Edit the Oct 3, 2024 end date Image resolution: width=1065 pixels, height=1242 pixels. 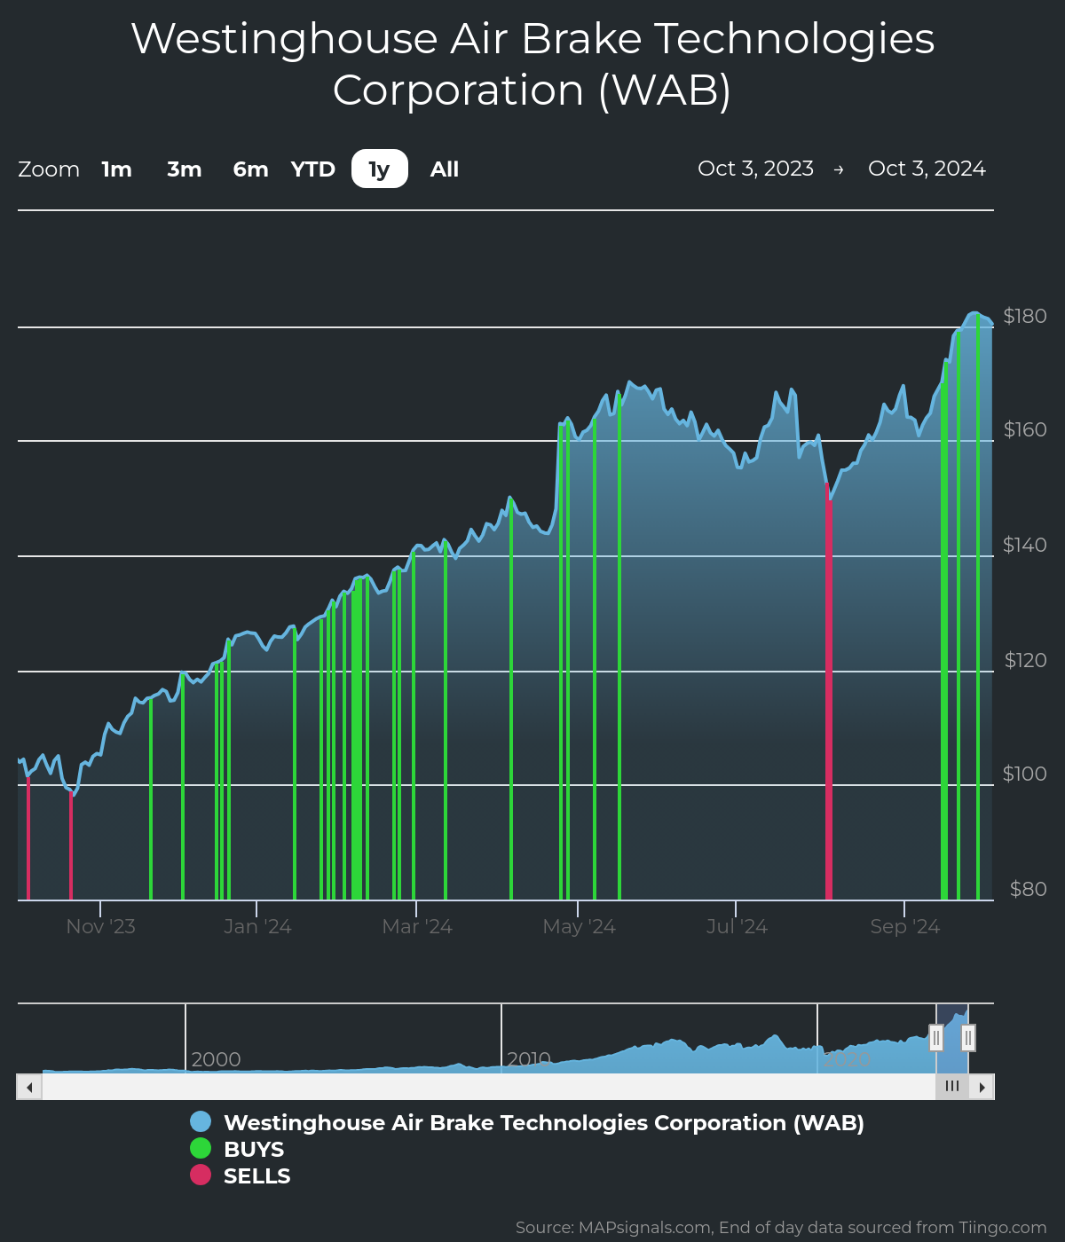[927, 168]
